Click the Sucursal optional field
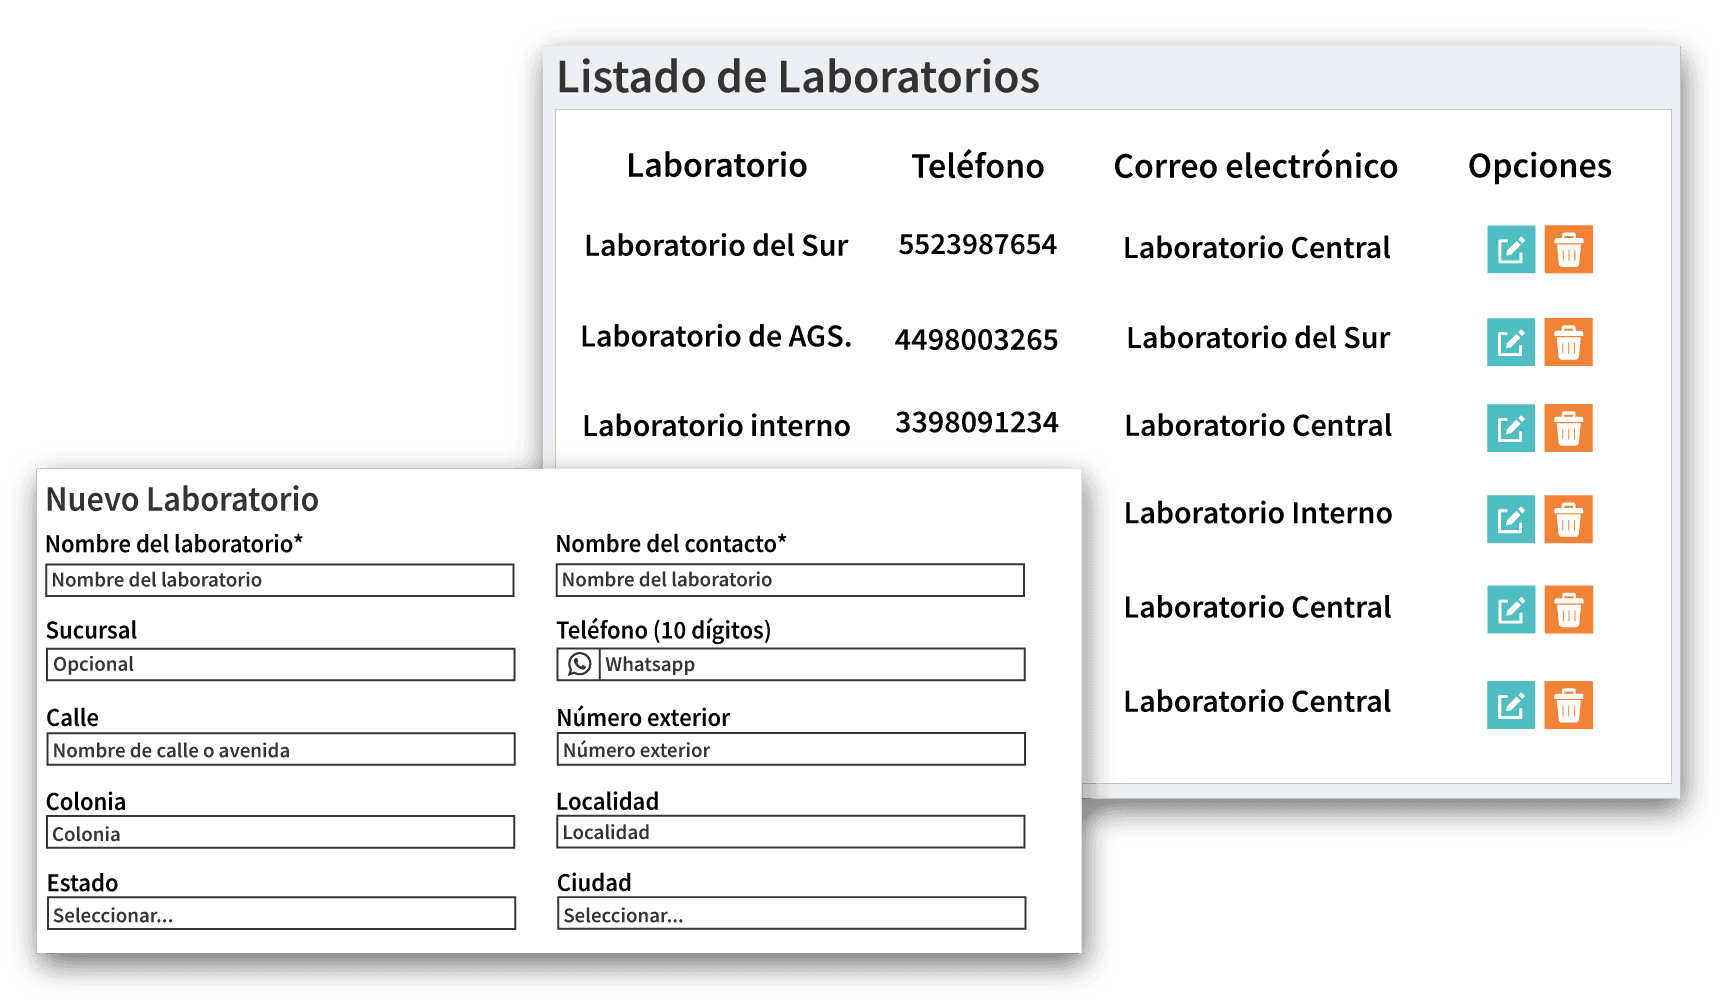1736x1008 pixels. (280, 665)
